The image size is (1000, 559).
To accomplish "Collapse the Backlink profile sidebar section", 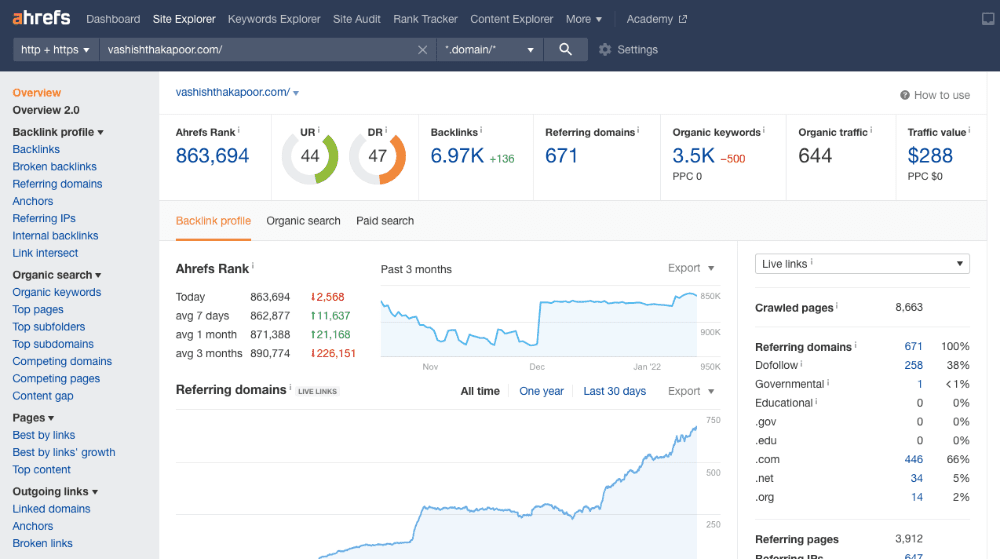I will [58, 132].
